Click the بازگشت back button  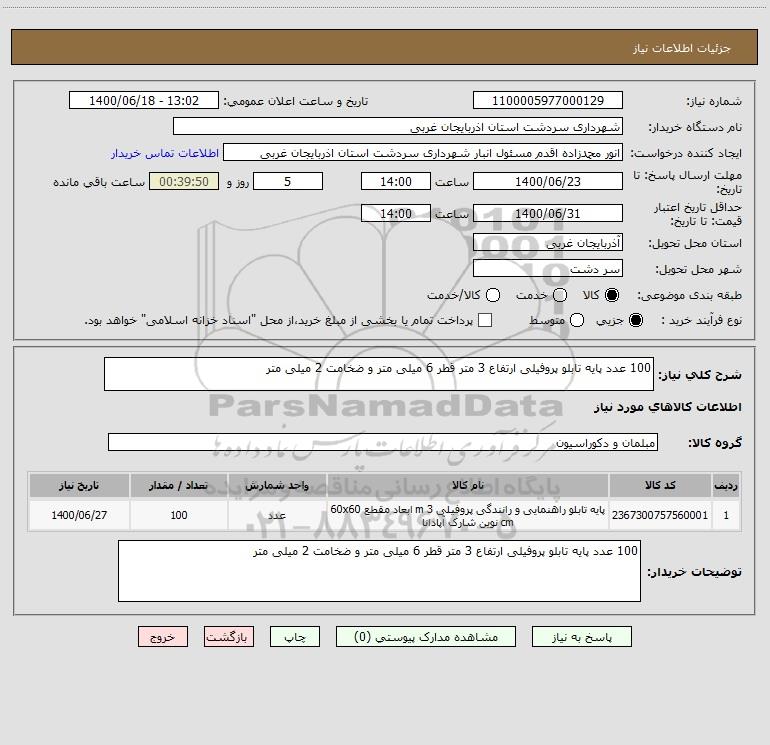pyautogui.click(x=229, y=637)
